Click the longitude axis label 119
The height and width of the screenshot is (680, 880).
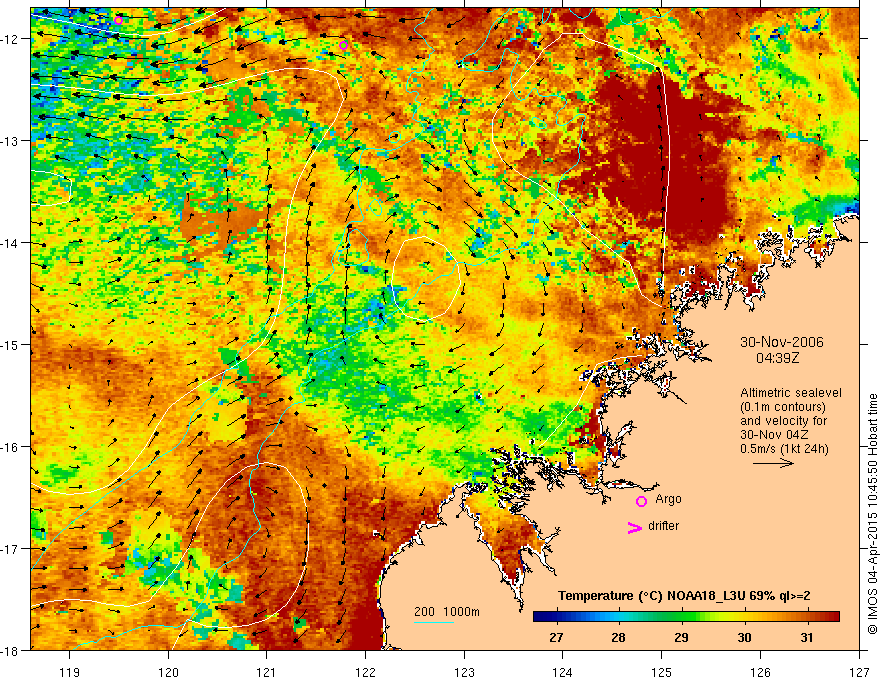click(x=70, y=672)
